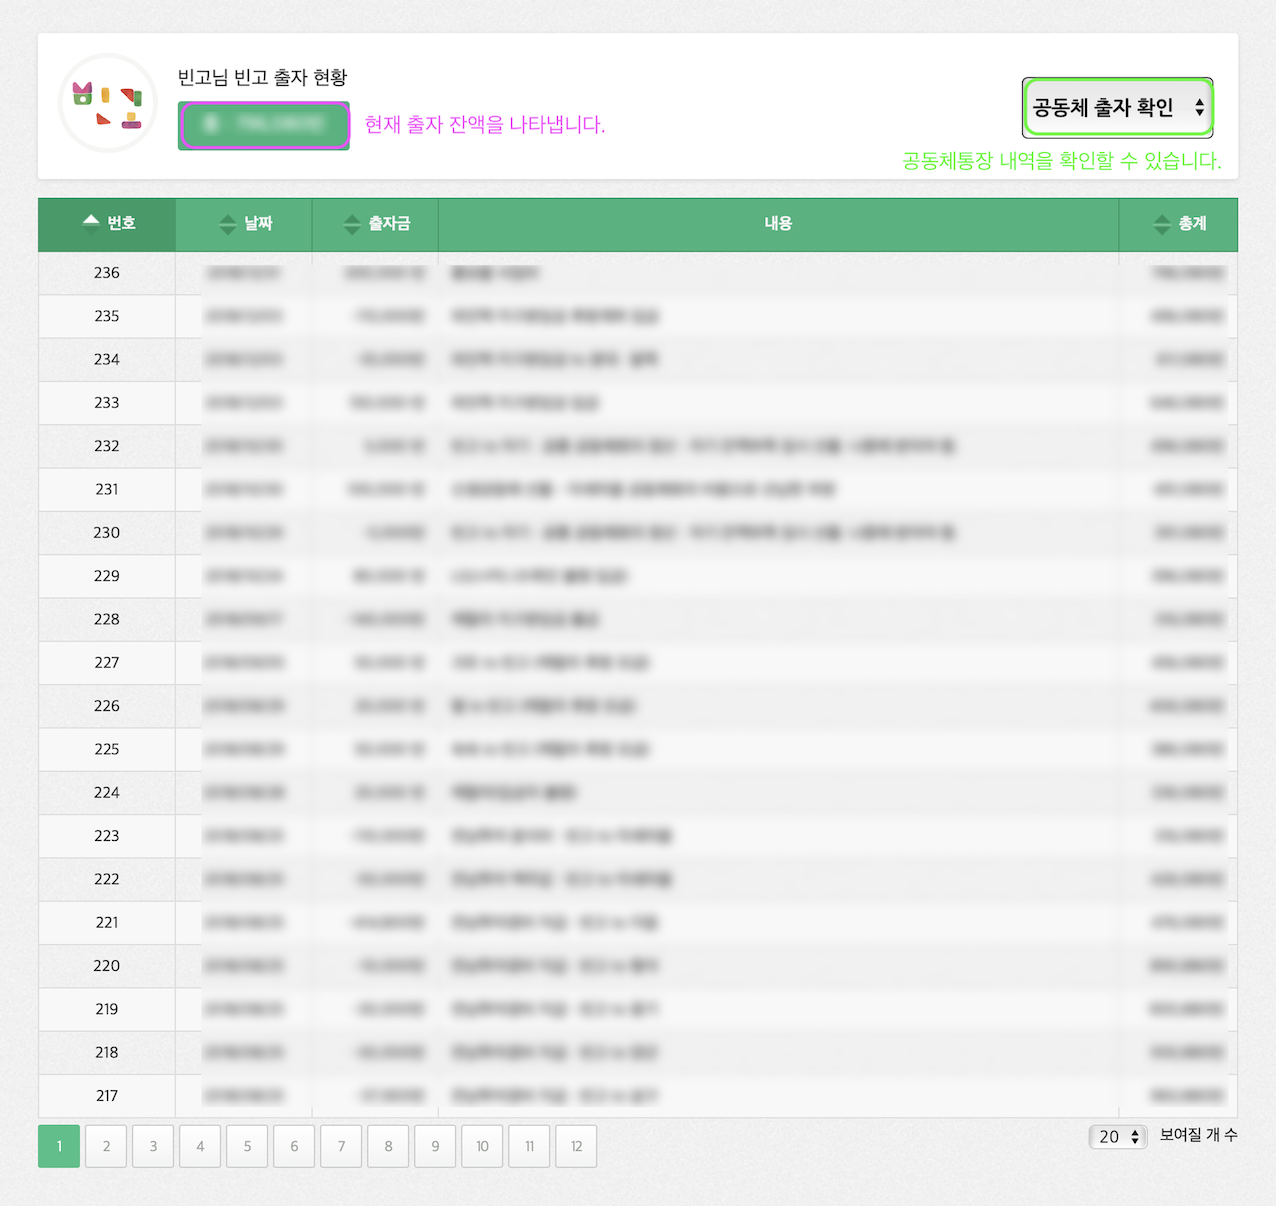Sort by 날짜 column sort icon
This screenshot has height=1206, width=1276.
coord(228,224)
